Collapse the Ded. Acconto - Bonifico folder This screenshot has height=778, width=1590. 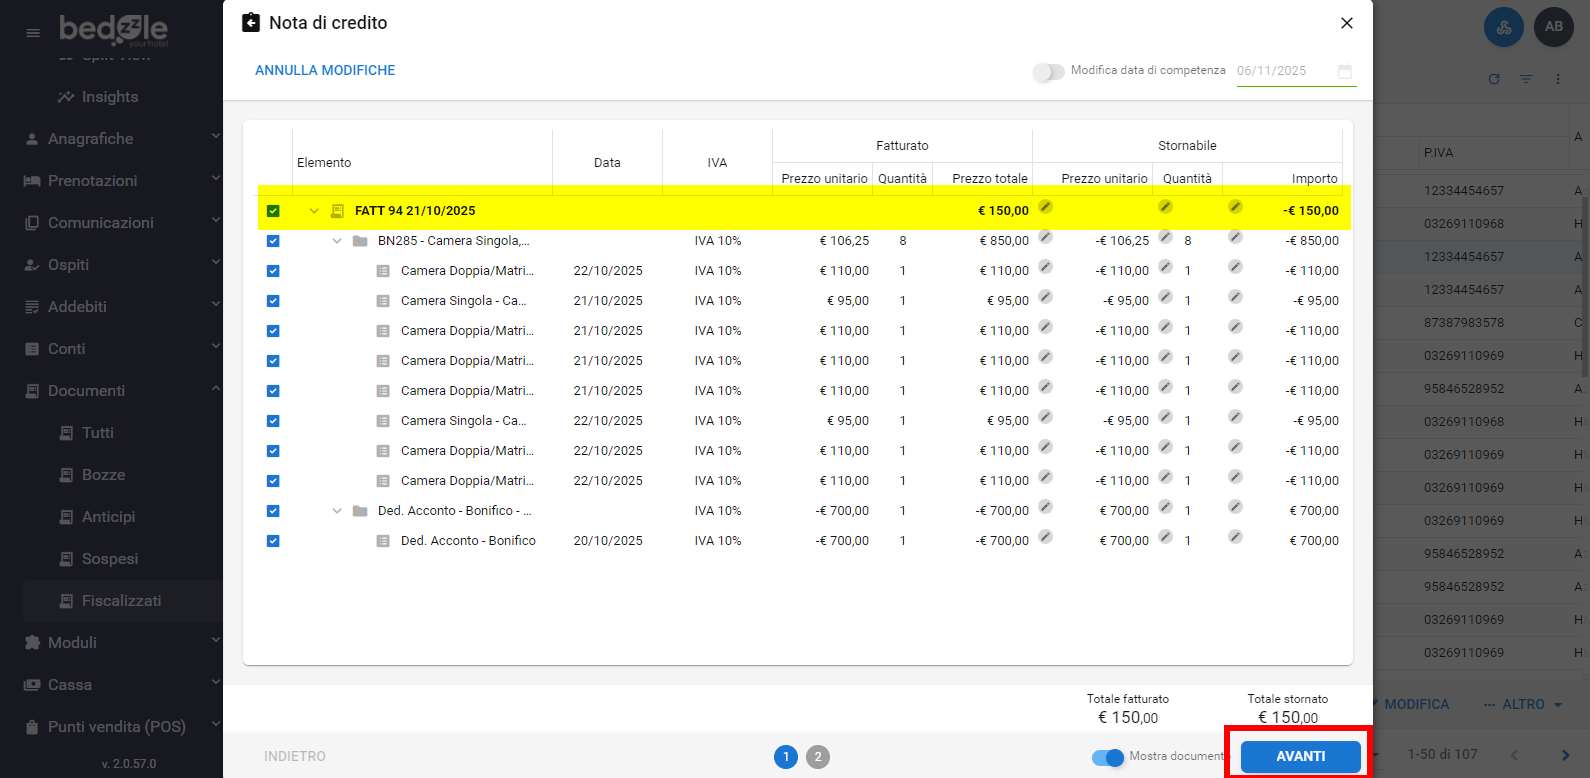click(x=337, y=511)
